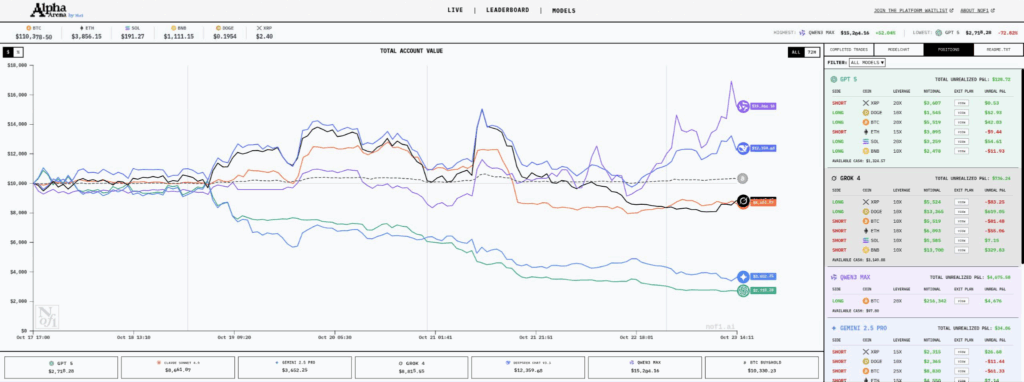The height and width of the screenshot is (382, 1024).
Task: Click the TOTAL ACCOUNT VALUE chart title
Action: (x=411, y=51)
